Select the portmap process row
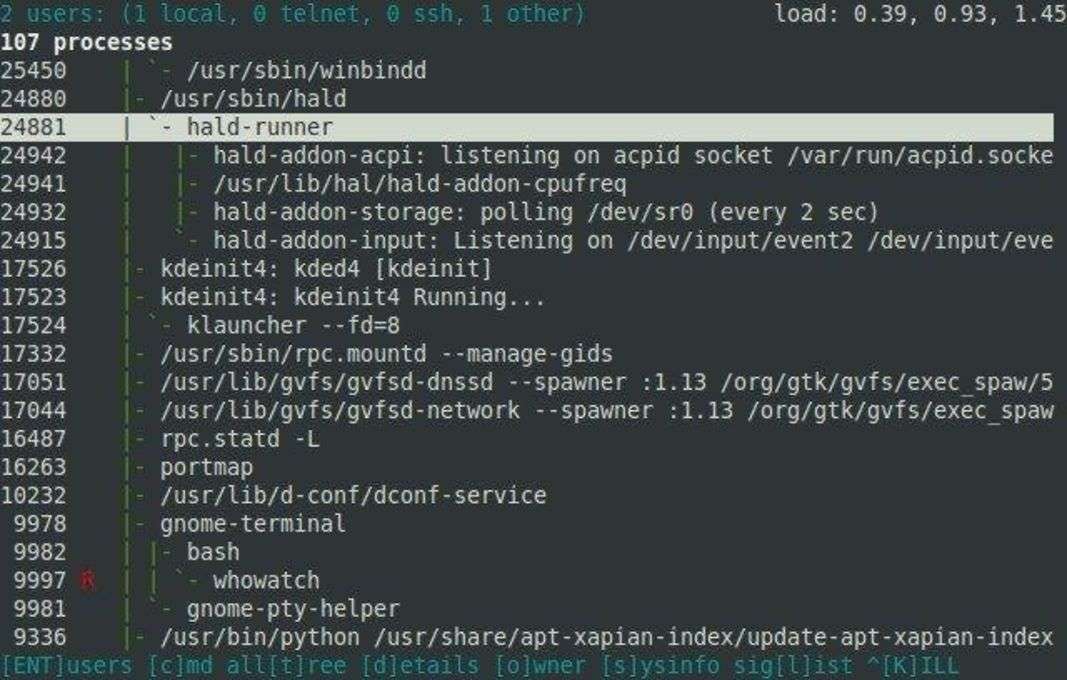The image size is (1067, 680). tap(206, 467)
